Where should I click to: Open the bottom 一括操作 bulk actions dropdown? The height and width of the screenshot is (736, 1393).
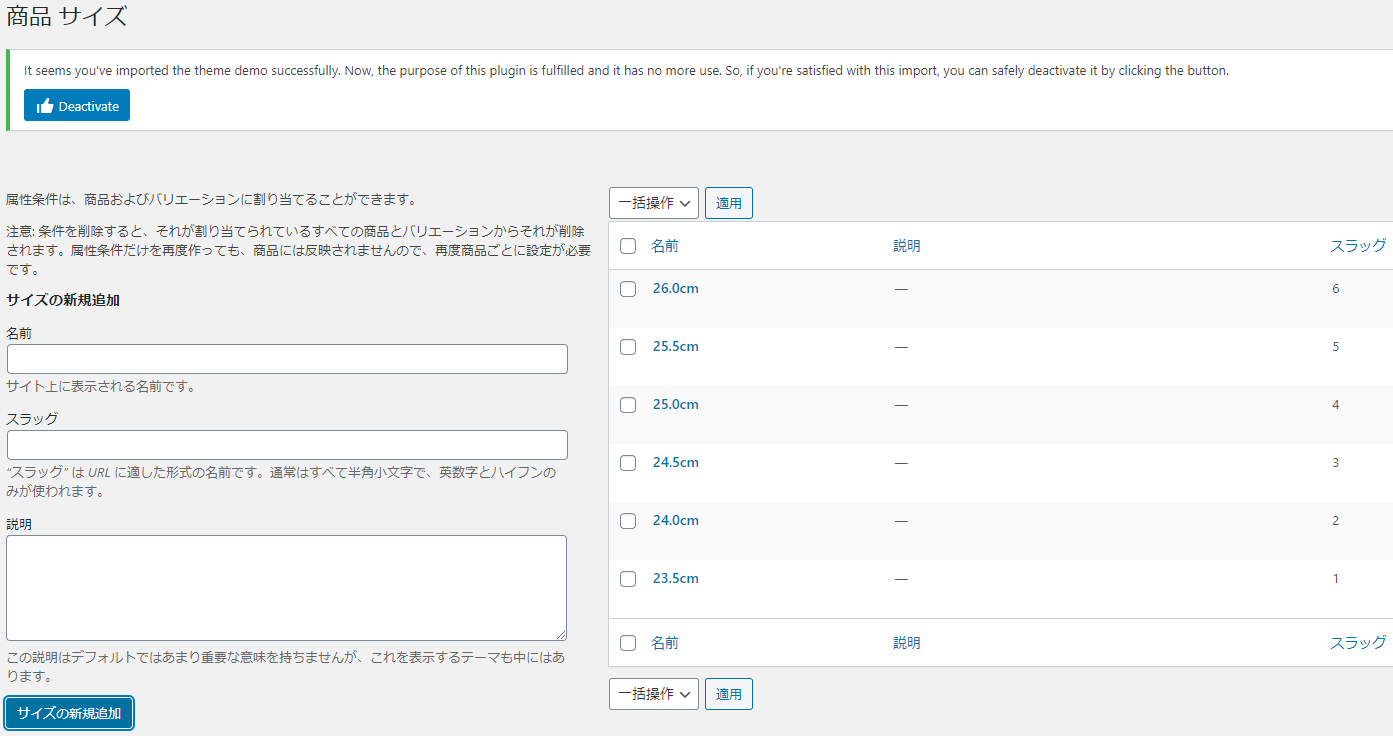click(x=653, y=694)
